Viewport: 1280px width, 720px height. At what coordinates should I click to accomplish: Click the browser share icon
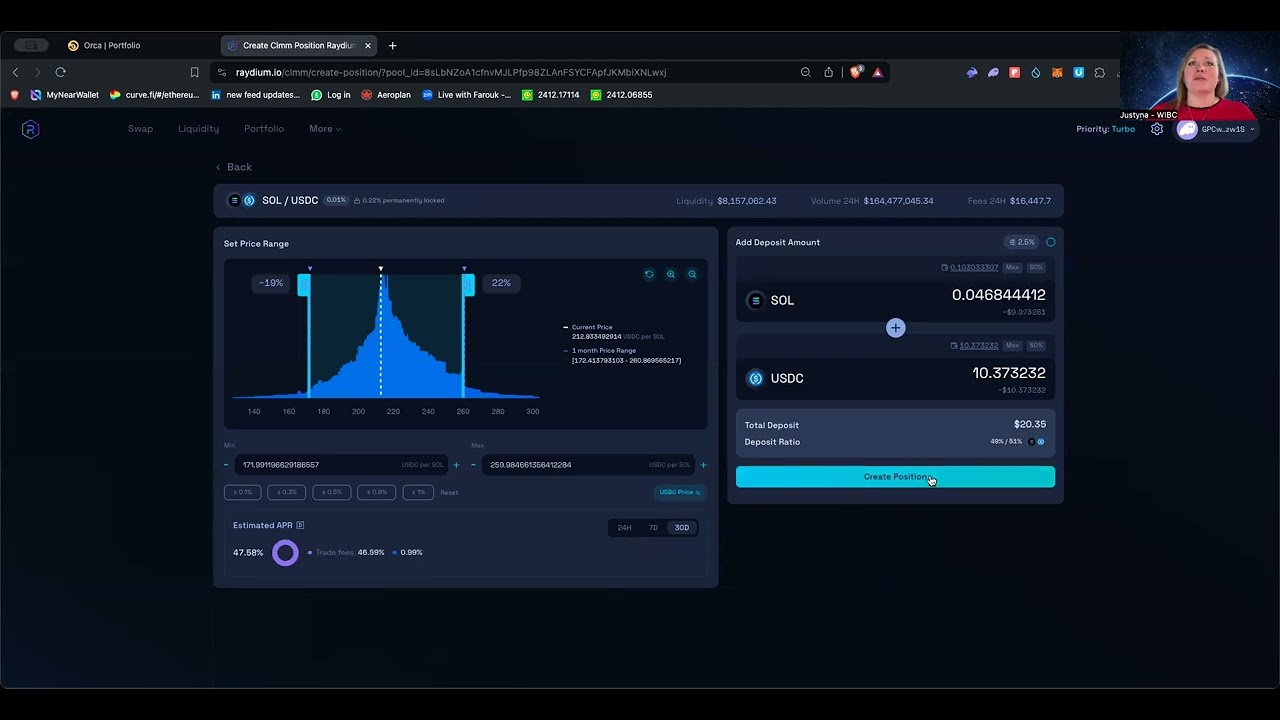tap(828, 72)
